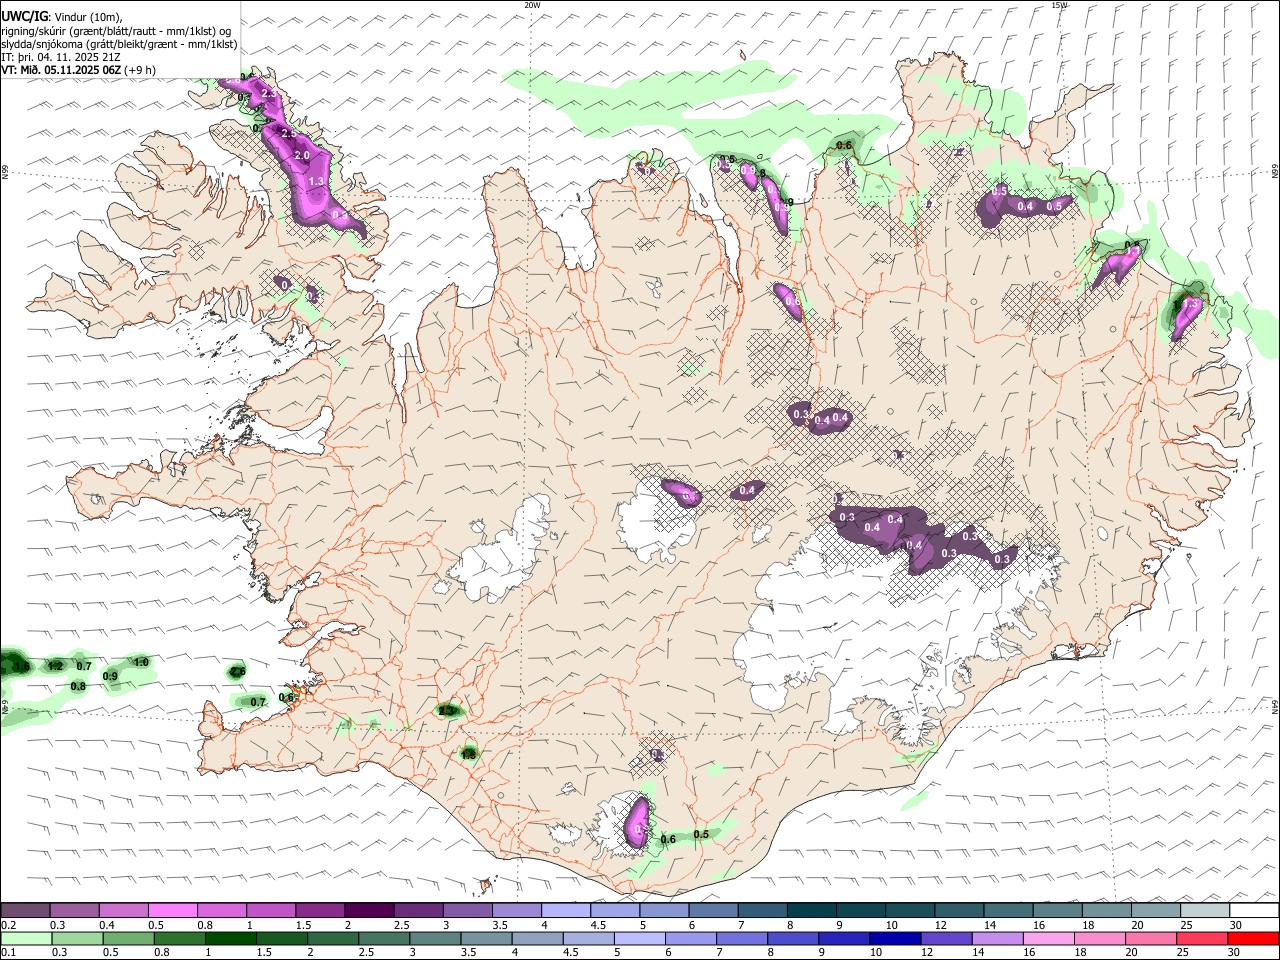Select the '4.5' label in the snow legend row

point(598,925)
